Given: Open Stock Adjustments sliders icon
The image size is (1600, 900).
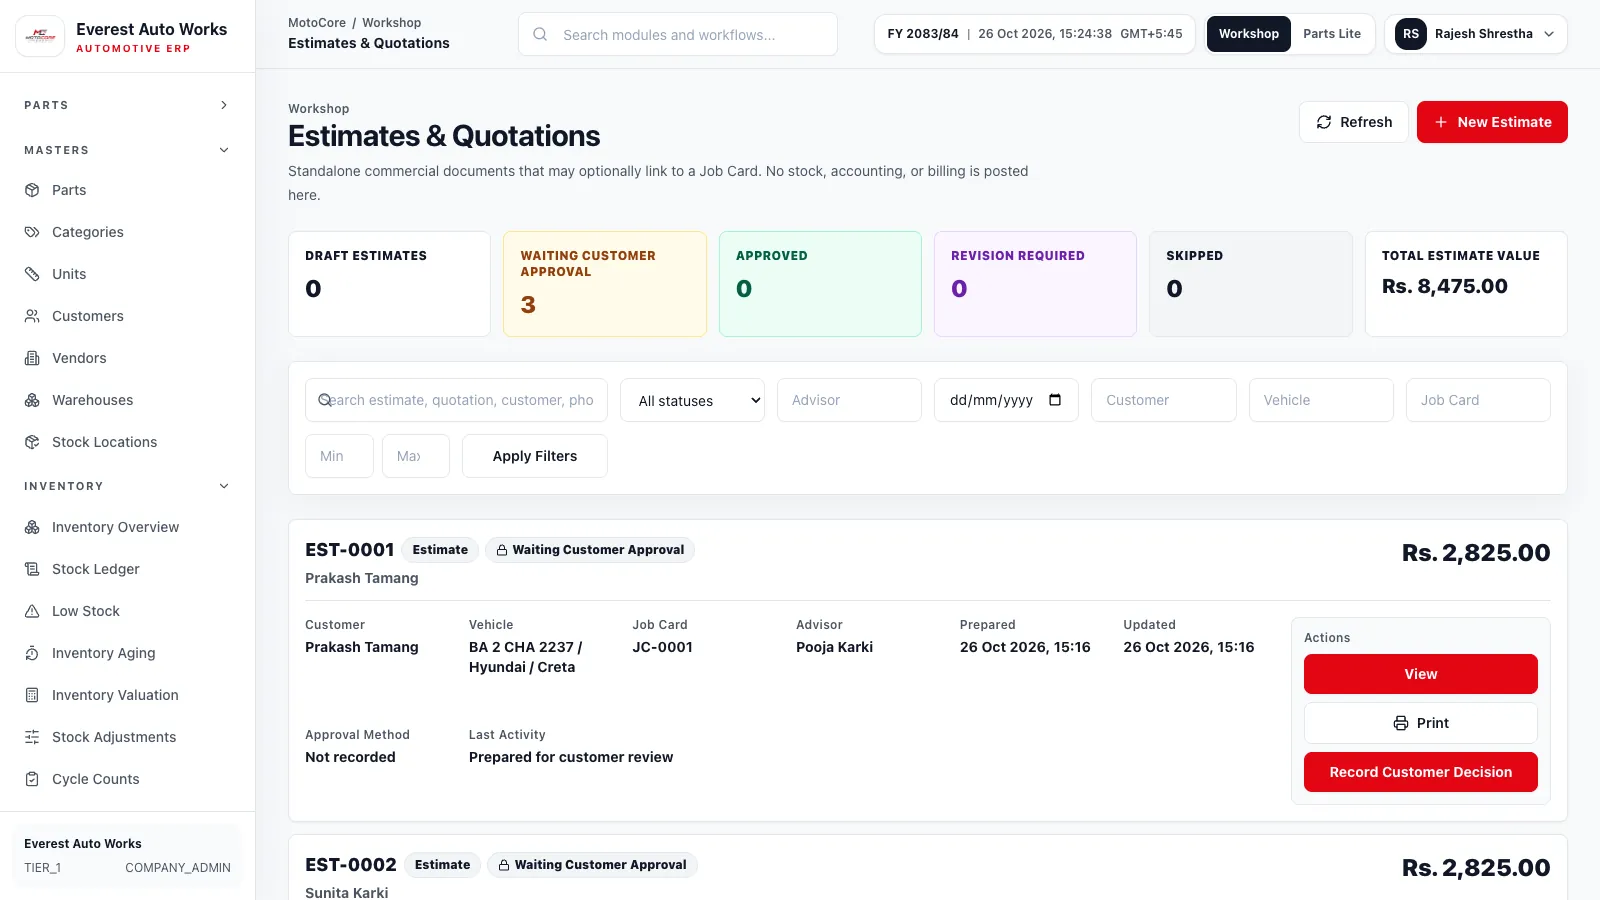Looking at the screenshot, I should click(32, 737).
